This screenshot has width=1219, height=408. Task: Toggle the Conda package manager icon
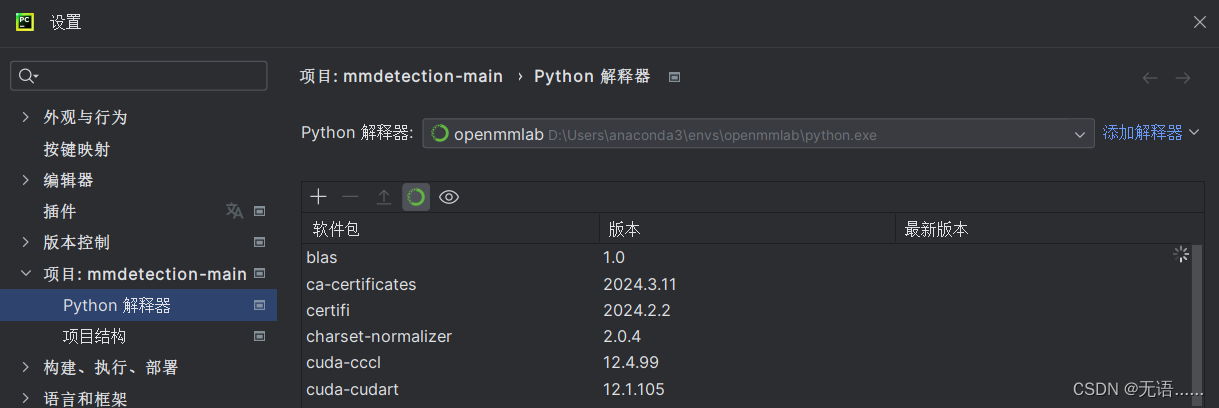coord(416,197)
